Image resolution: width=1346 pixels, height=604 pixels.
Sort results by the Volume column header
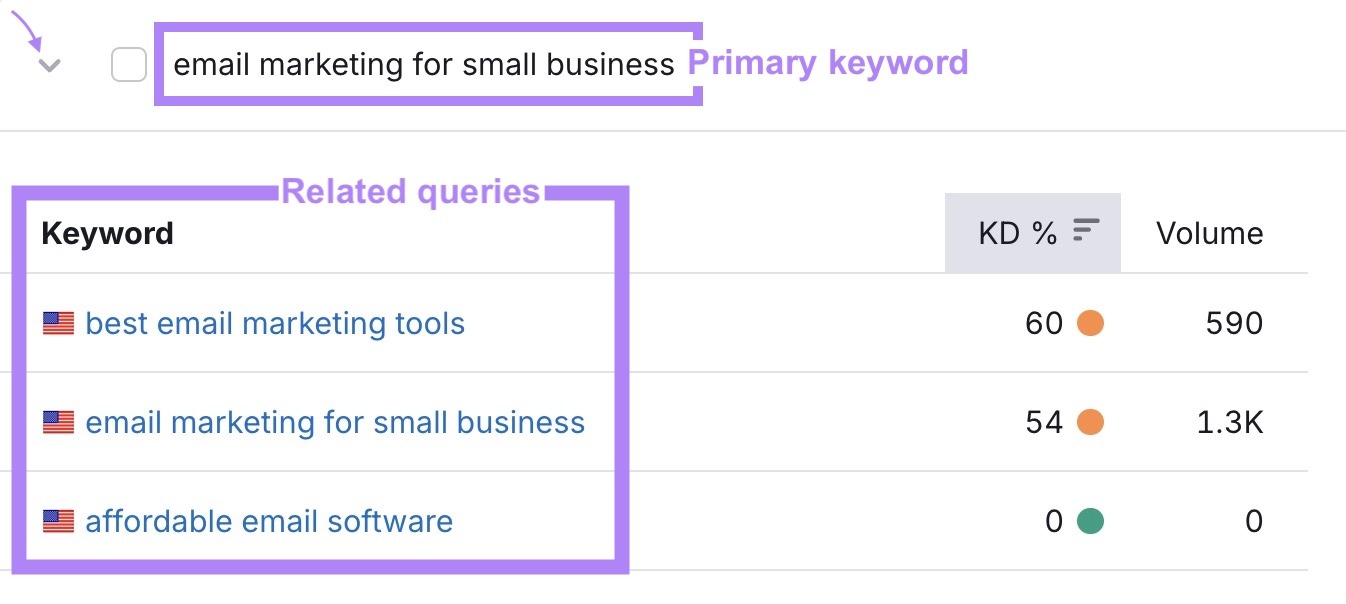coord(1209,232)
